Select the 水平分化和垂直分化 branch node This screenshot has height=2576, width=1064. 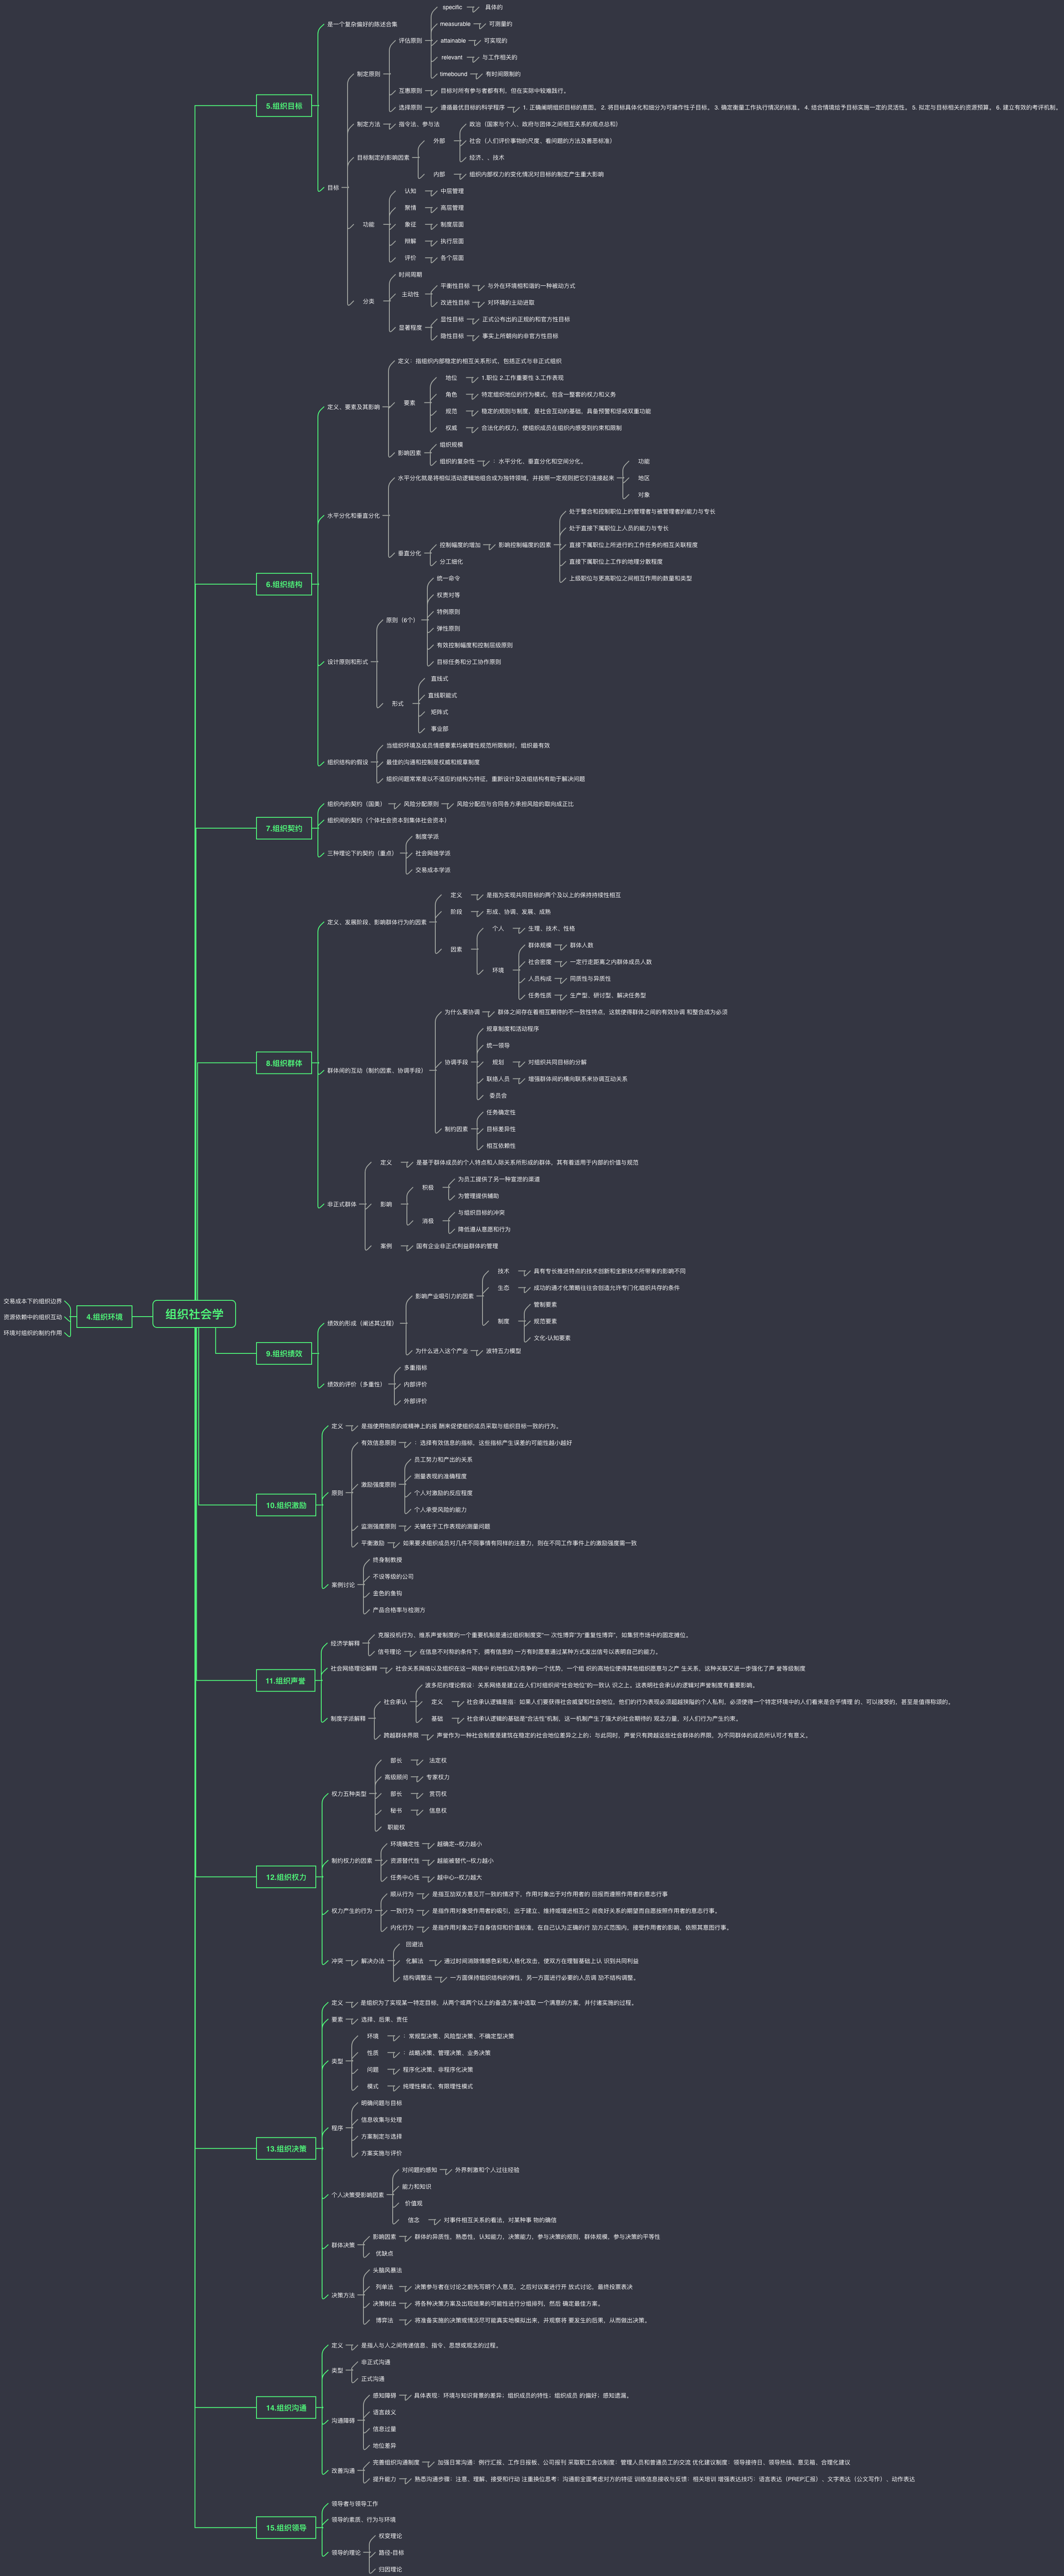353,516
